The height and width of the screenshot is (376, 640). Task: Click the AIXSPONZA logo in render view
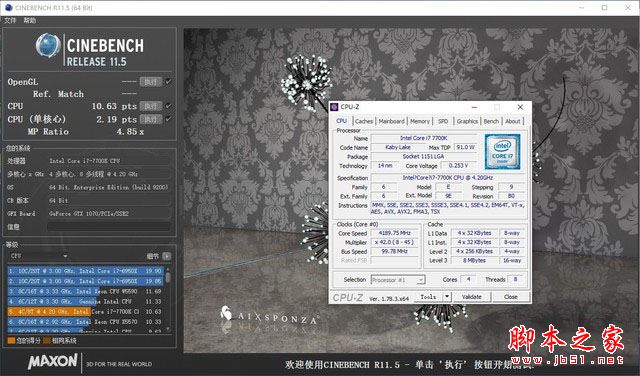coord(270,315)
